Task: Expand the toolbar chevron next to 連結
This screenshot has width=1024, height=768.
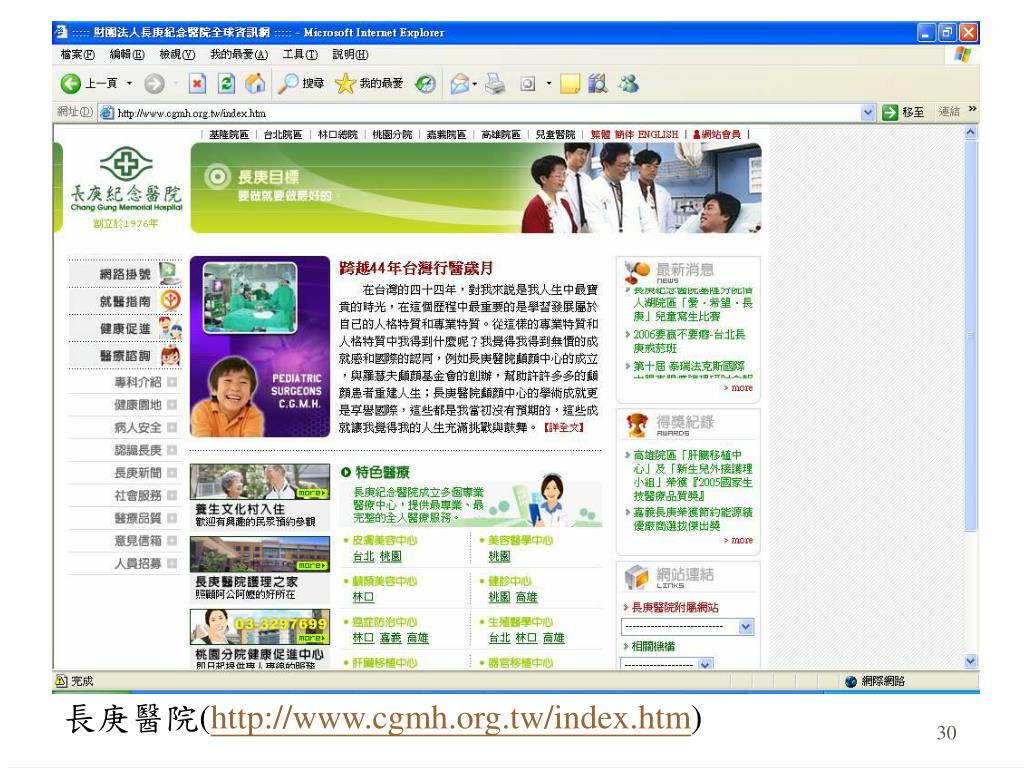Action: click(972, 109)
